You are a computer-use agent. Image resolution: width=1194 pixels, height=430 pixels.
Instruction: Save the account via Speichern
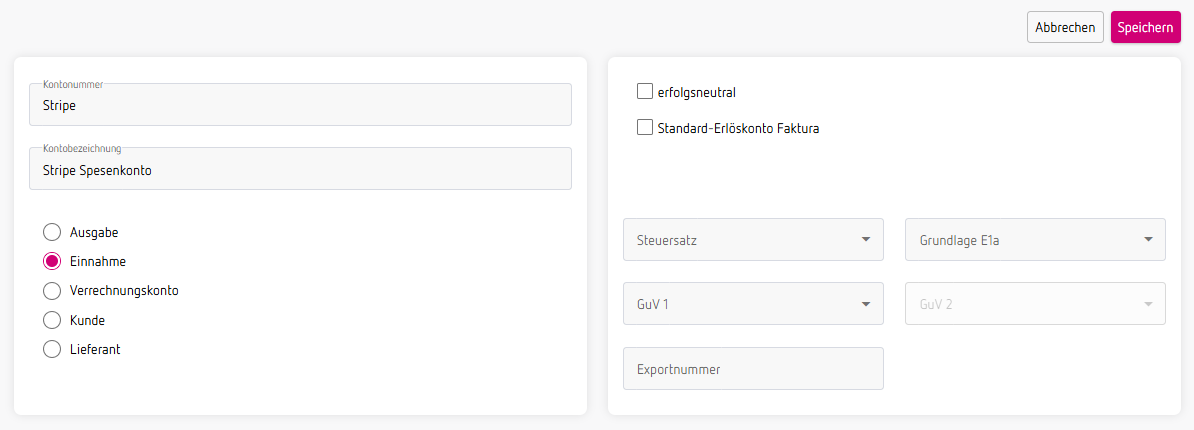1145,27
